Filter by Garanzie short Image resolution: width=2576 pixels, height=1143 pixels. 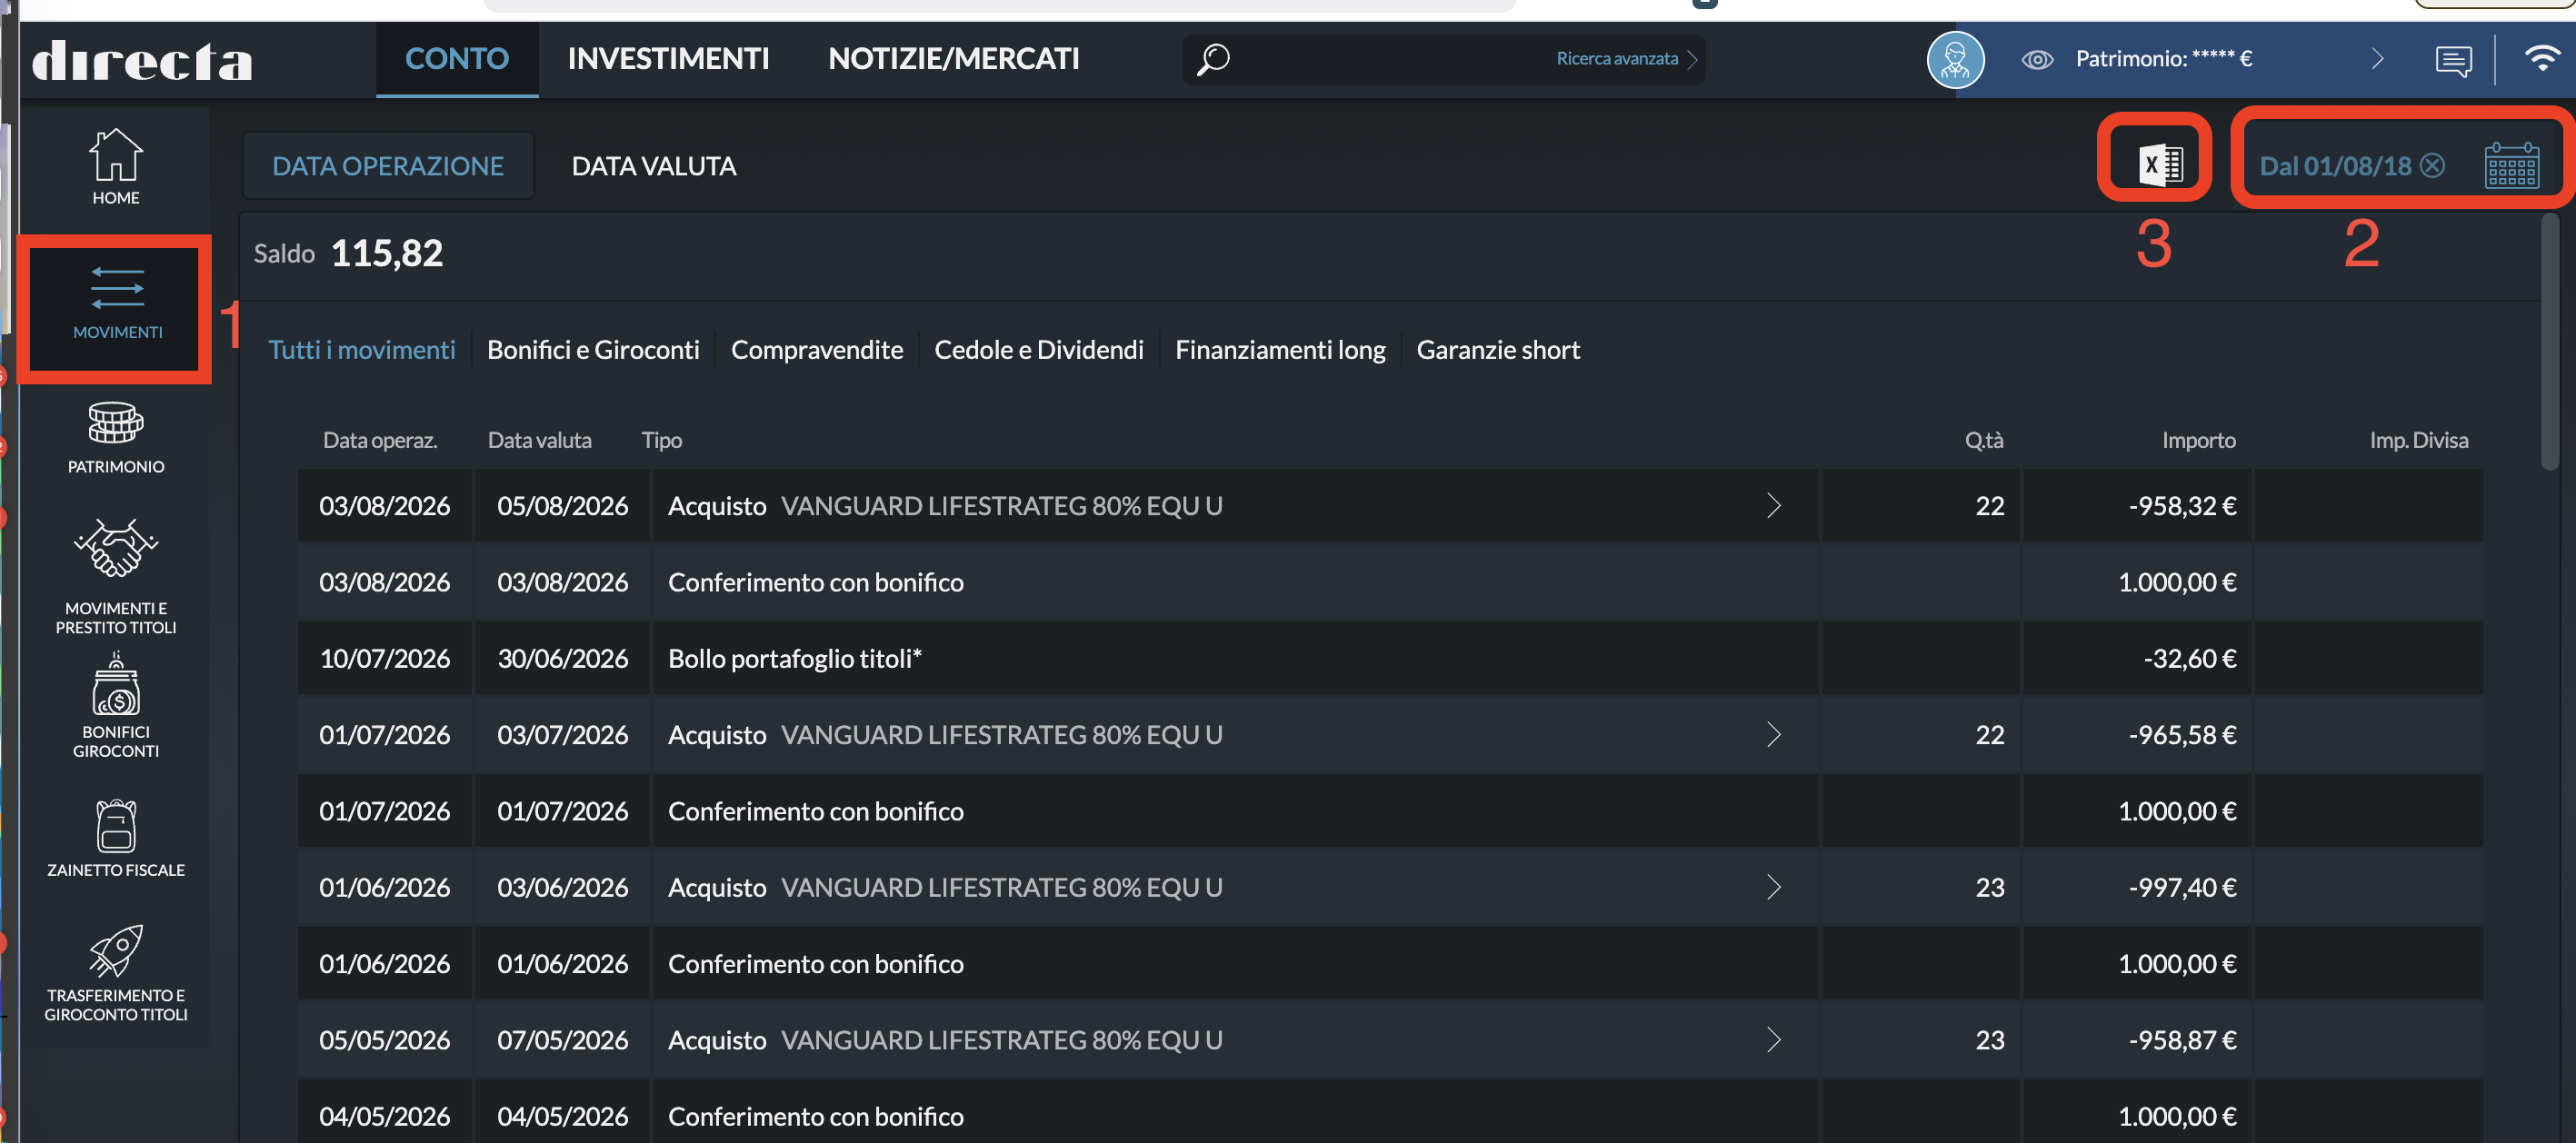(1498, 350)
